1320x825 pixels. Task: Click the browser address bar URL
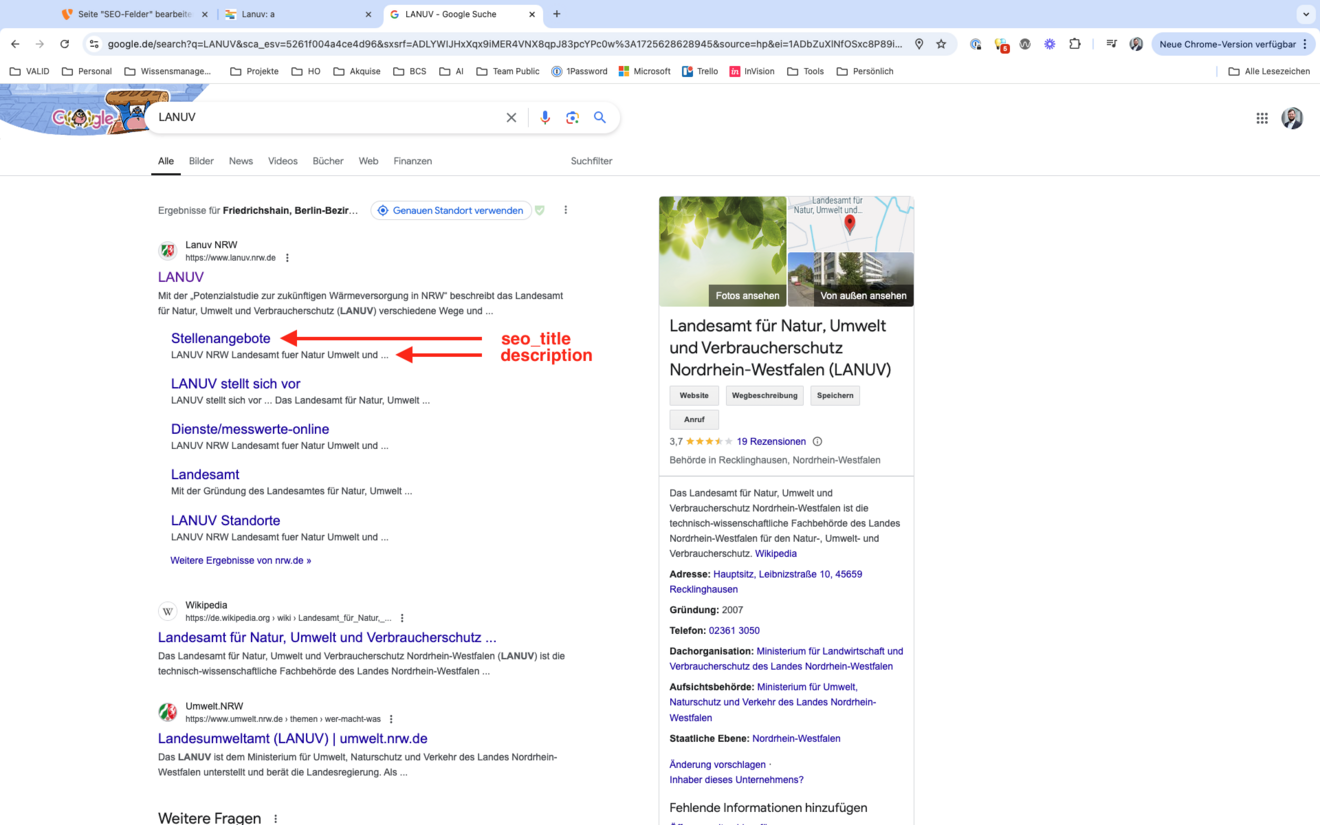pos(505,44)
